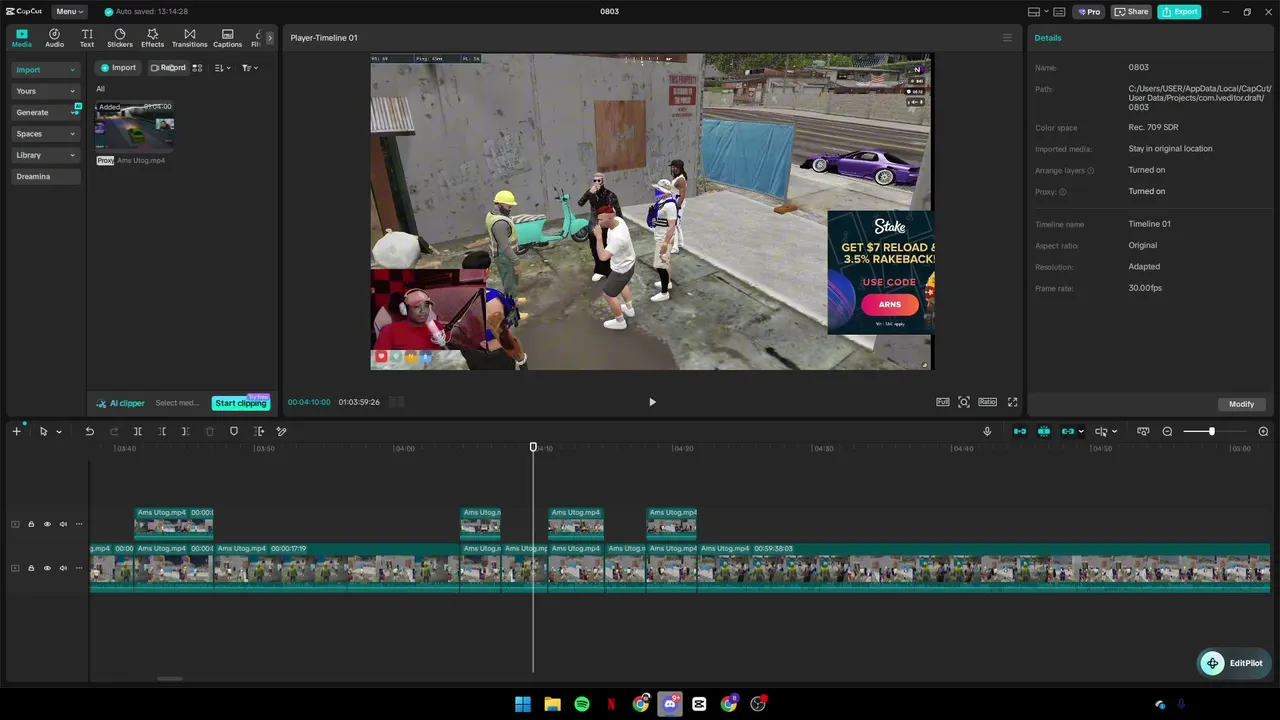Toggle auto snapping in timeline toolbar
The width and height of the screenshot is (1280, 720).
1044,432
